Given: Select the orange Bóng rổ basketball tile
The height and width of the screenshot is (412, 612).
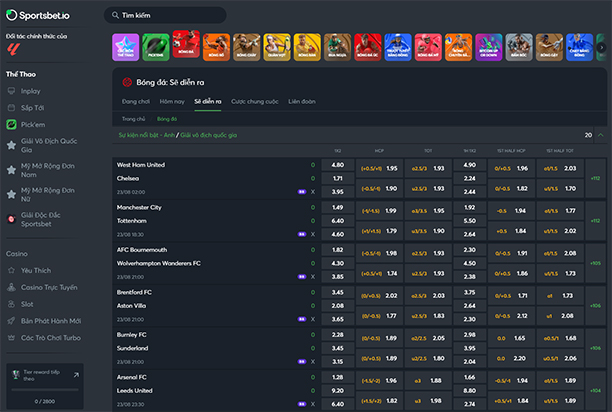Looking at the screenshot, I should [216, 47].
